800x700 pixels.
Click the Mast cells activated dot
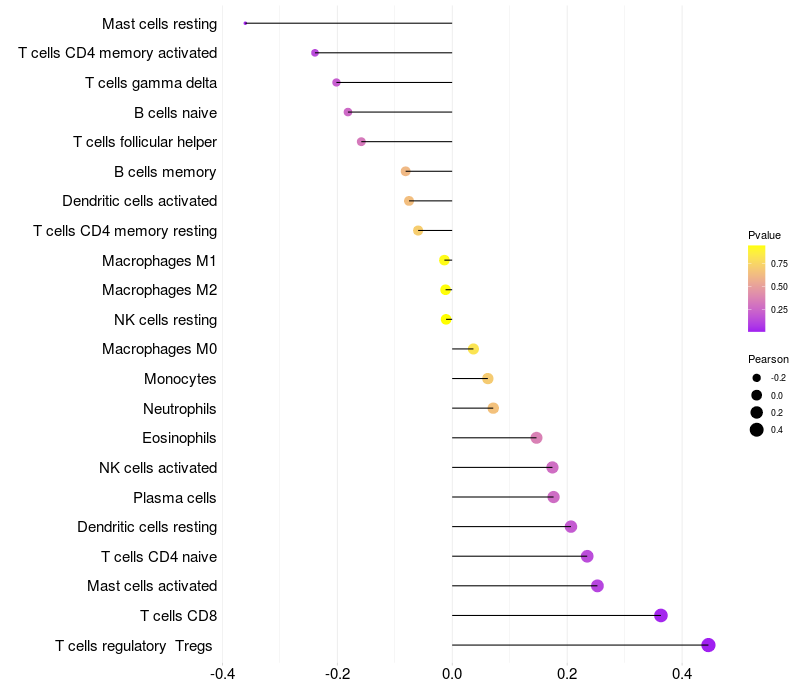pyautogui.click(x=597, y=586)
